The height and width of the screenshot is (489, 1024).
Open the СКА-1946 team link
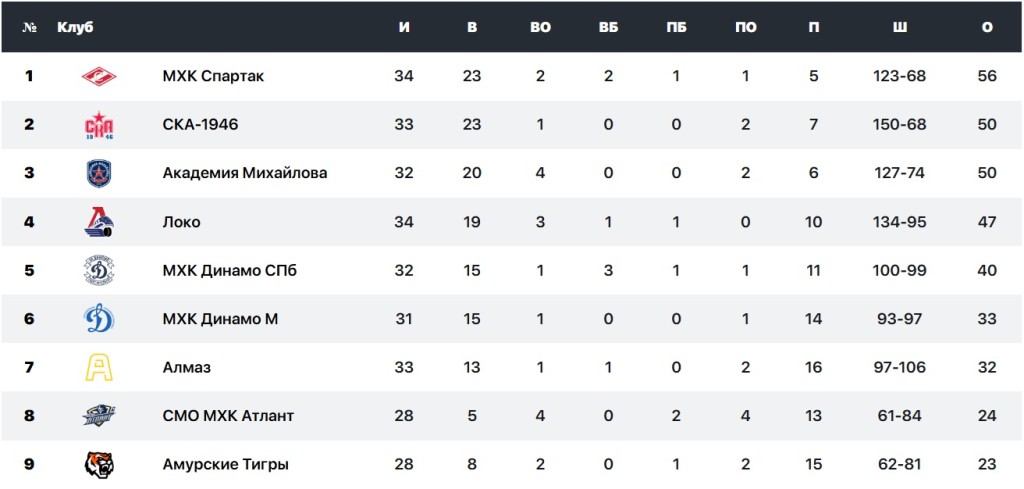(x=200, y=125)
